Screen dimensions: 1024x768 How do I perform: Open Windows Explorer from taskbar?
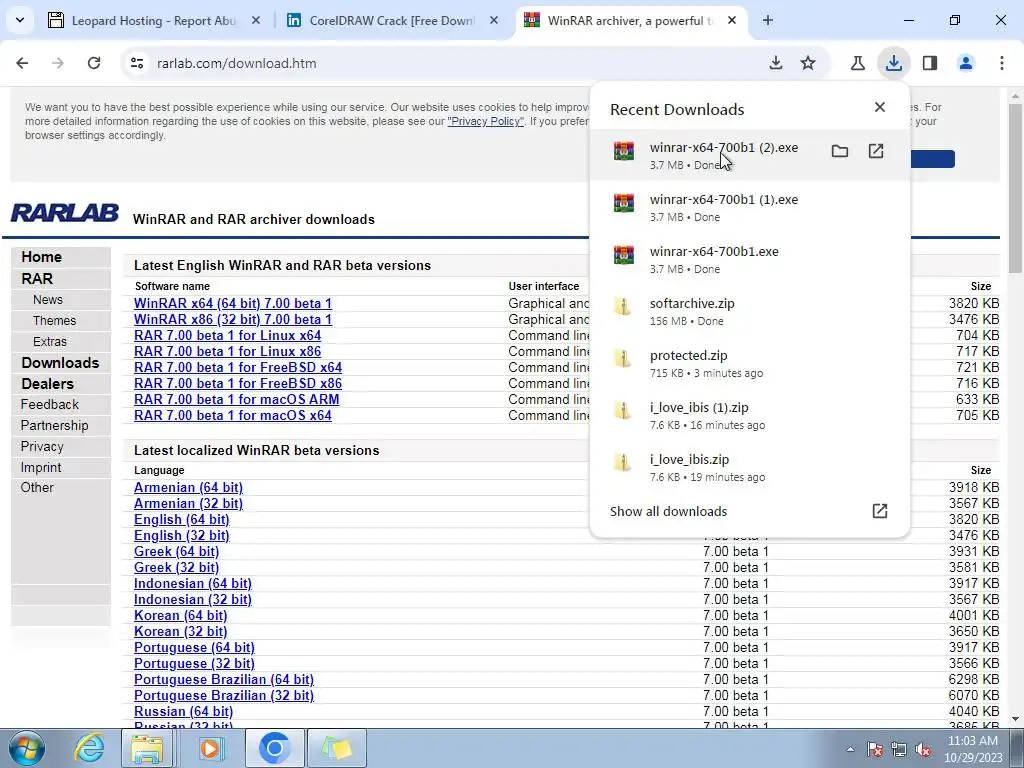click(148, 748)
